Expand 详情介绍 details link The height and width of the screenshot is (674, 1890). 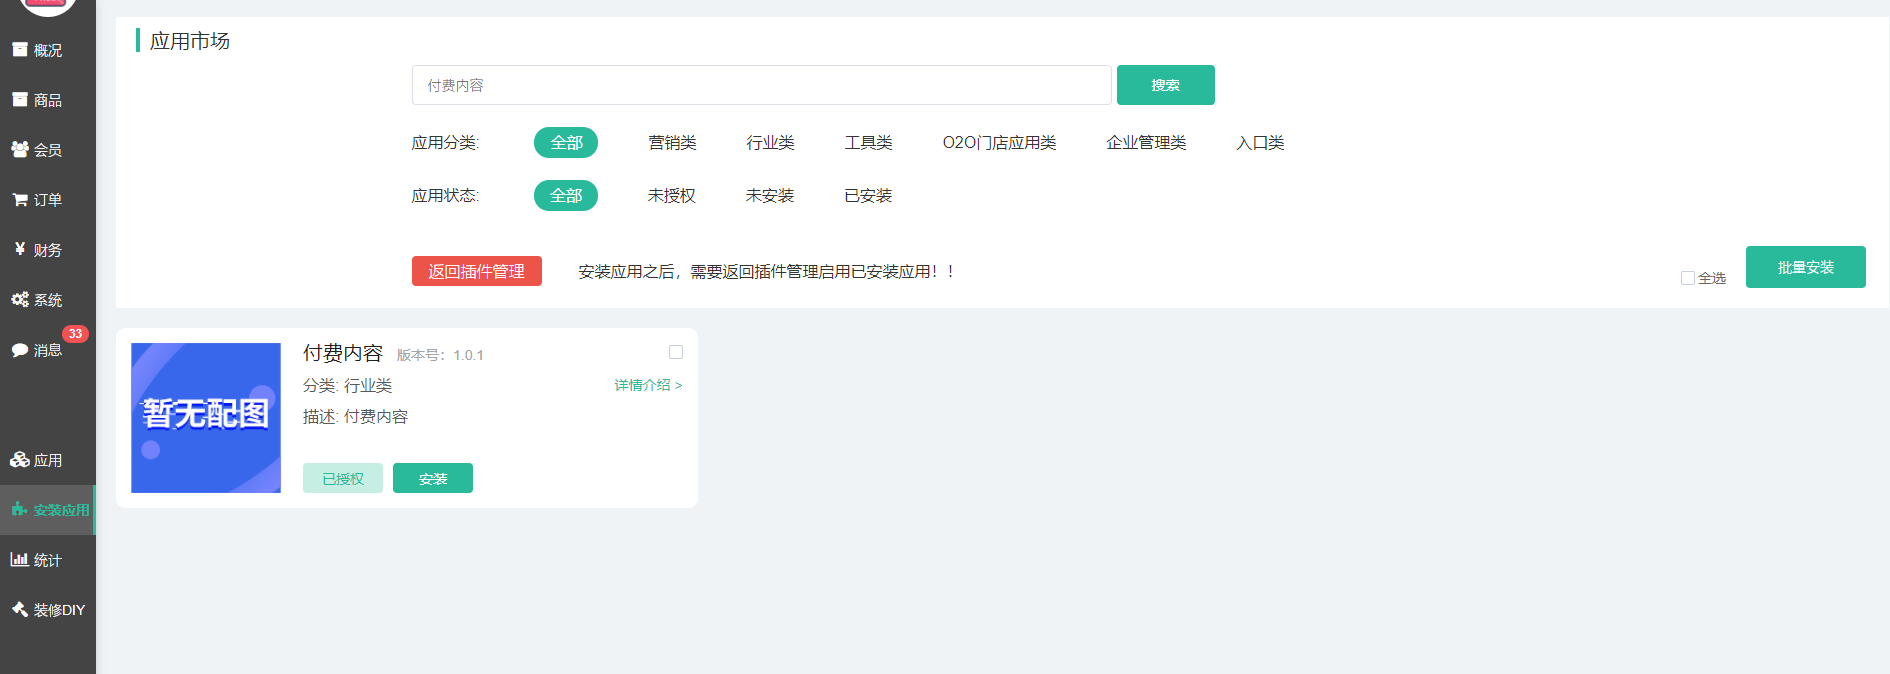tap(648, 385)
